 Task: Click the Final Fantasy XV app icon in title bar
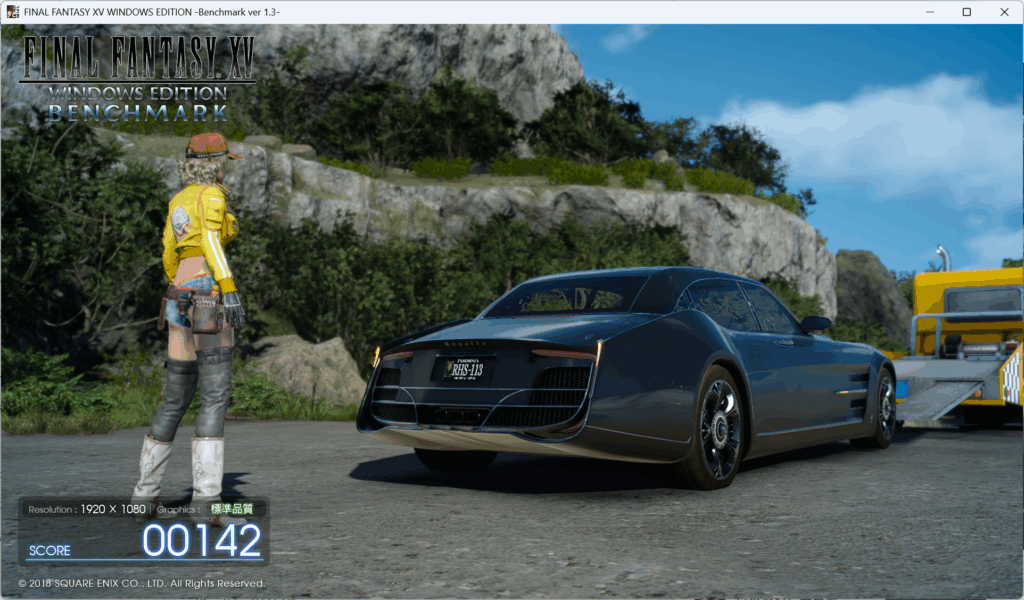[x=13, y=12]
